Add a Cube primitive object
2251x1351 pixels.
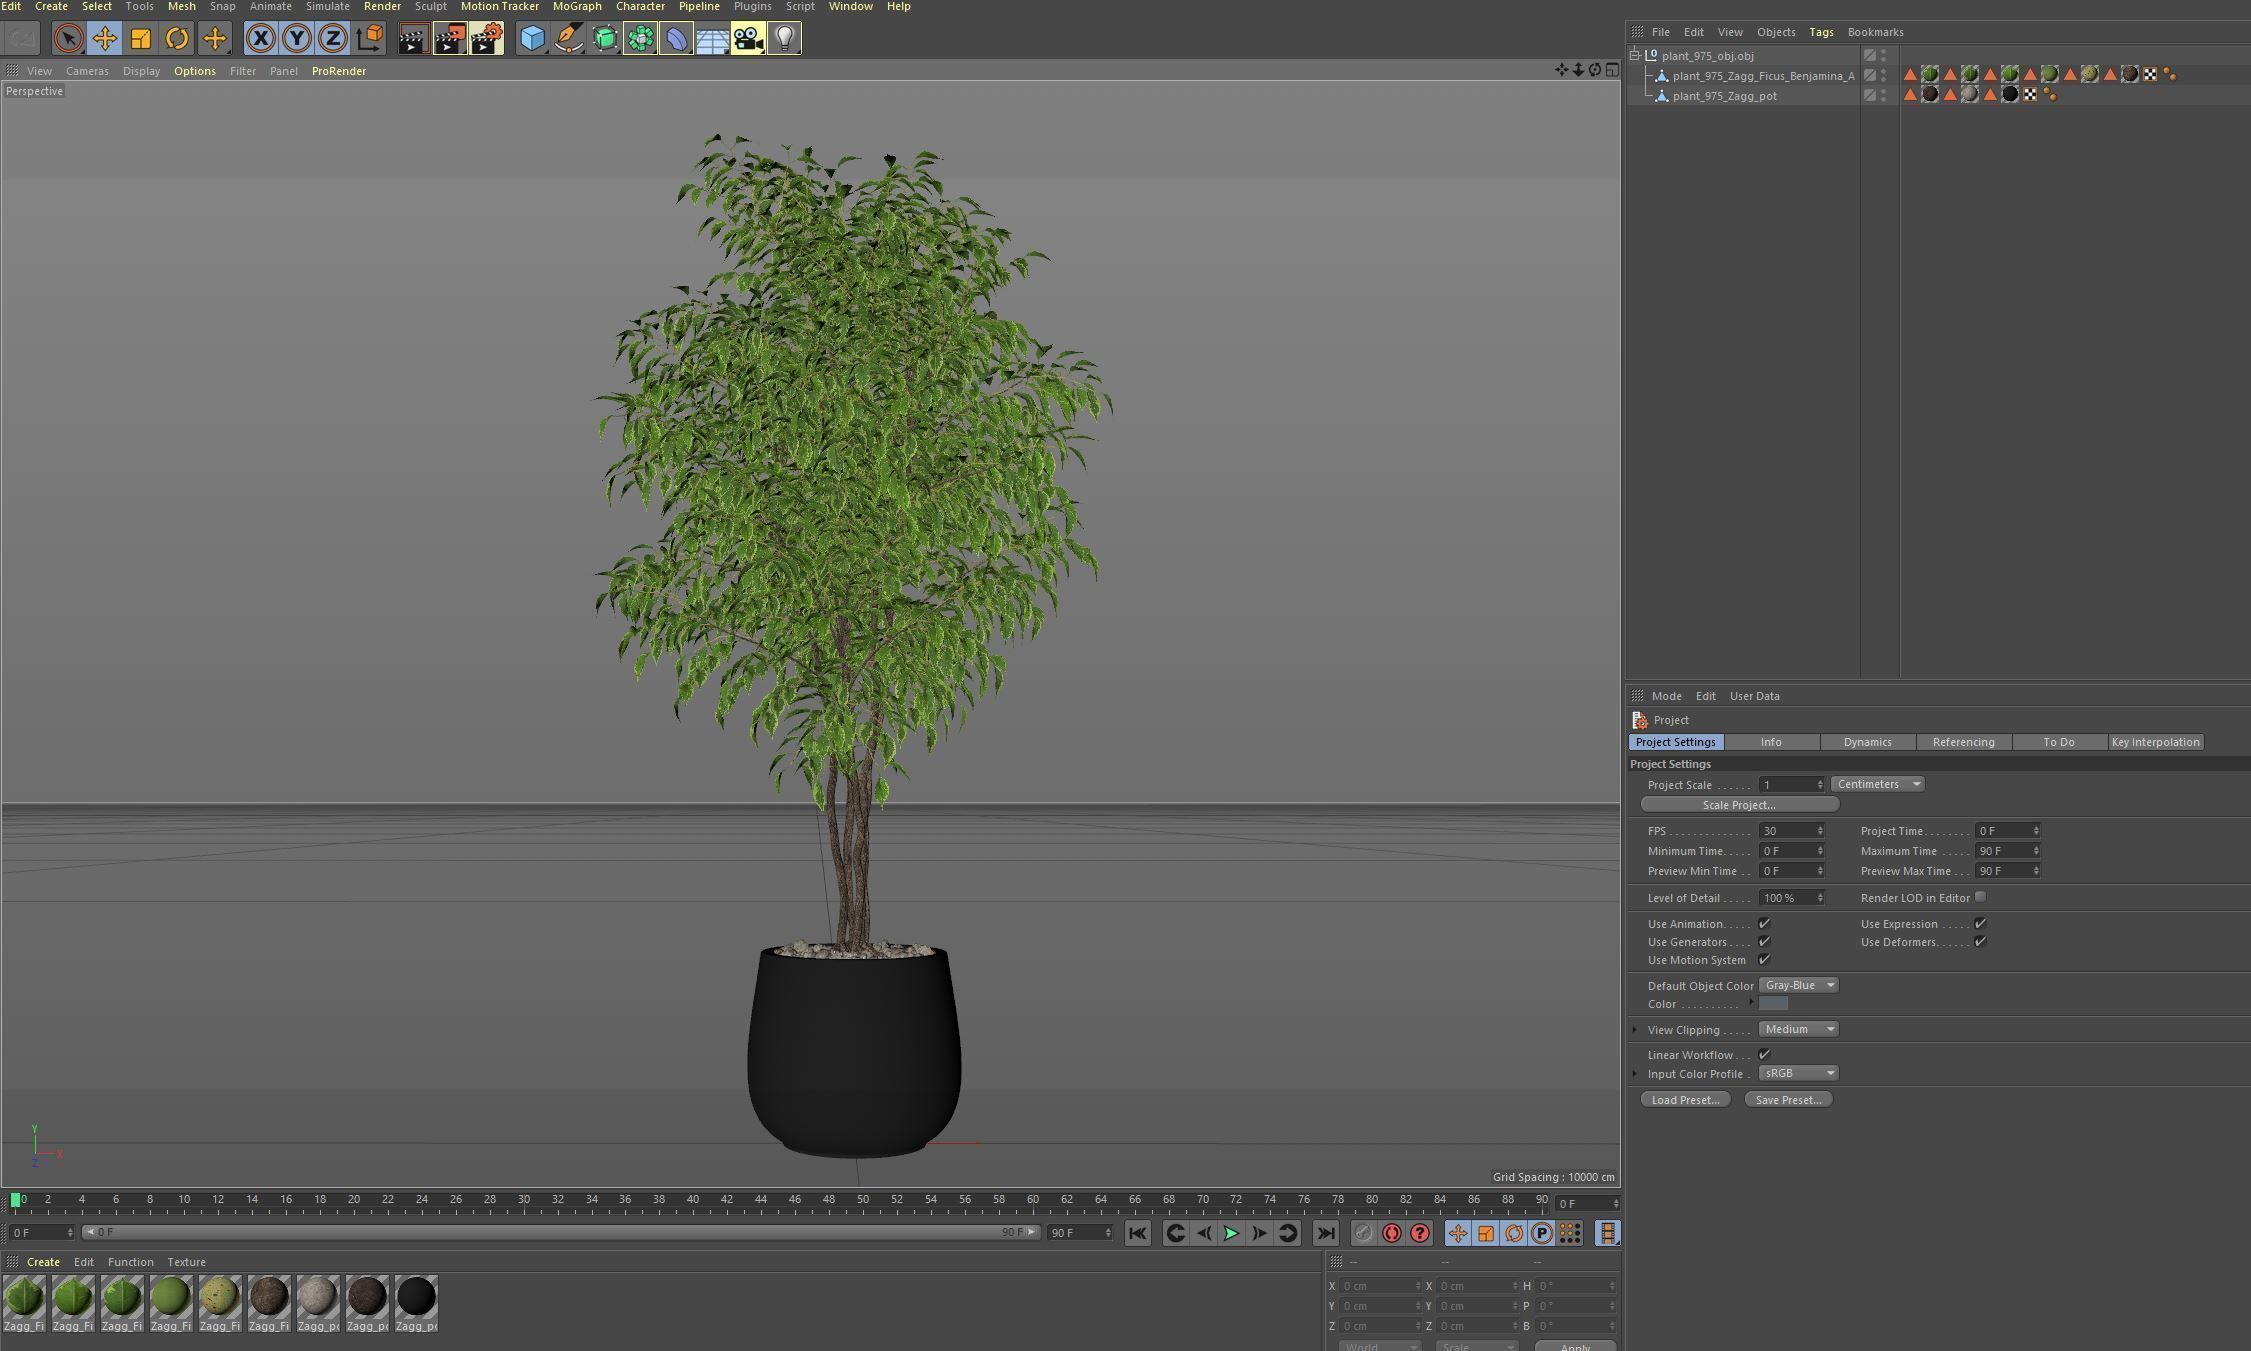[532, 39]
